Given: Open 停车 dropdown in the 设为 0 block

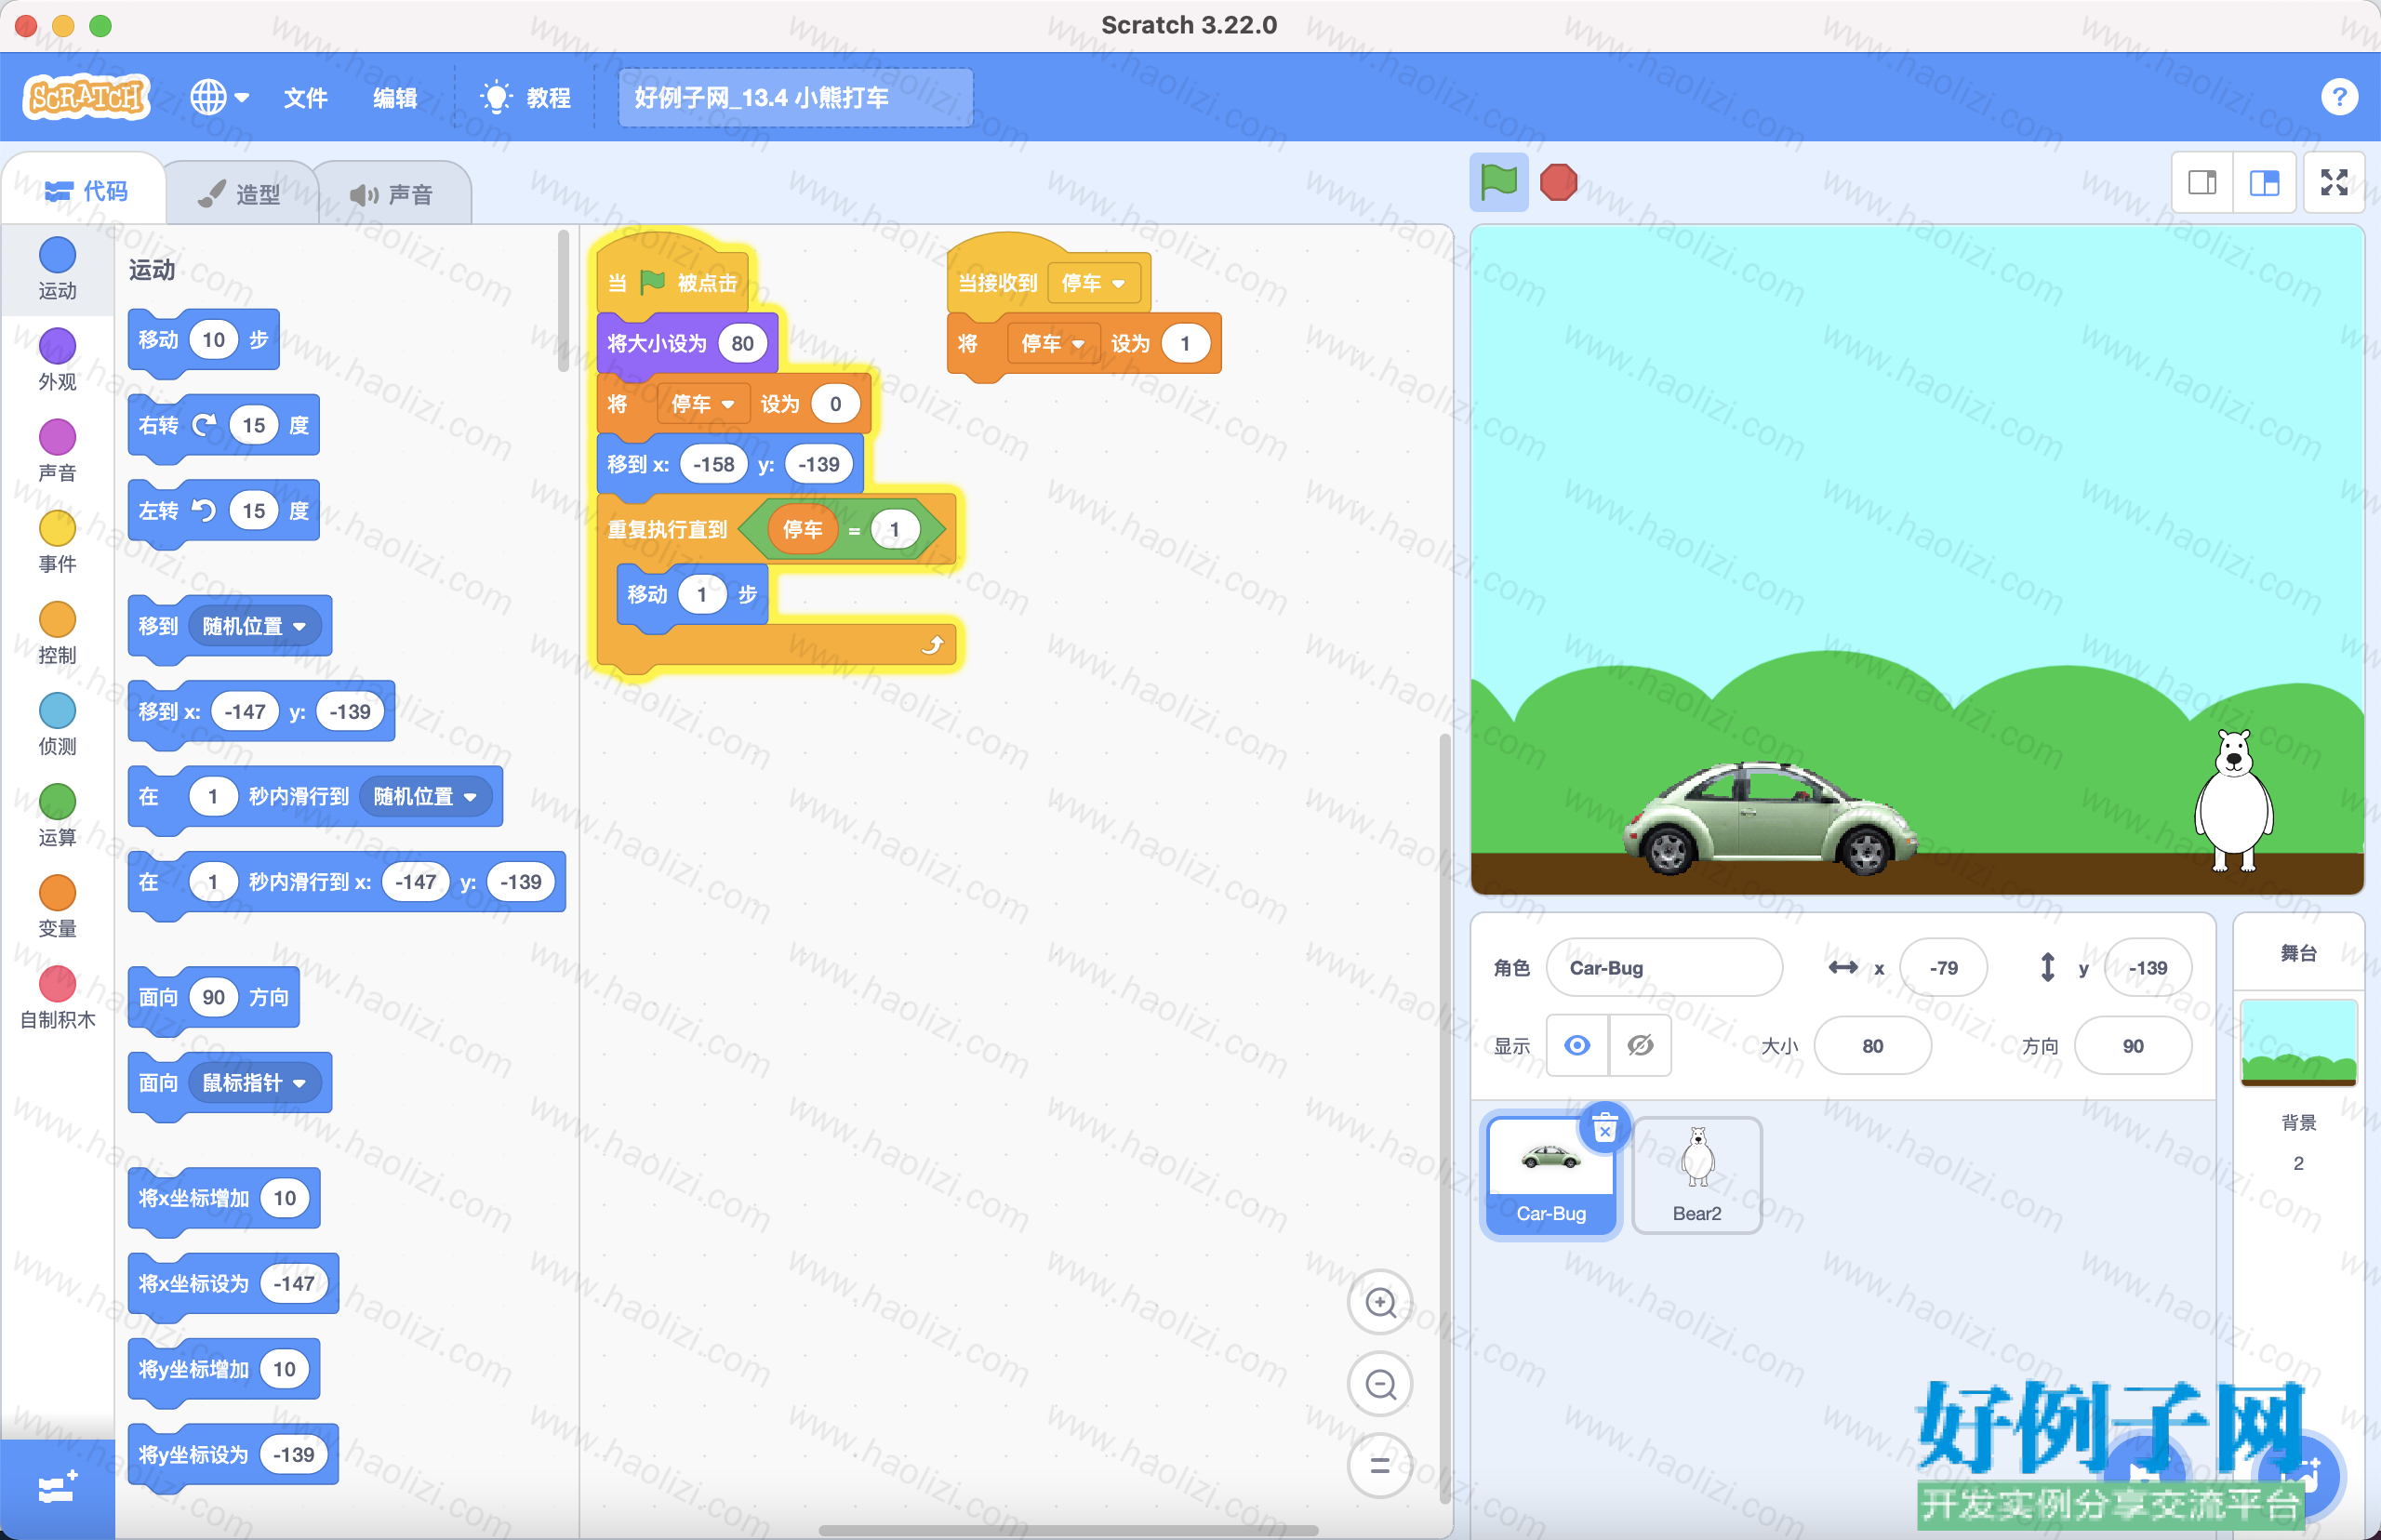Looking at the screenshot, I should [703, 404].
